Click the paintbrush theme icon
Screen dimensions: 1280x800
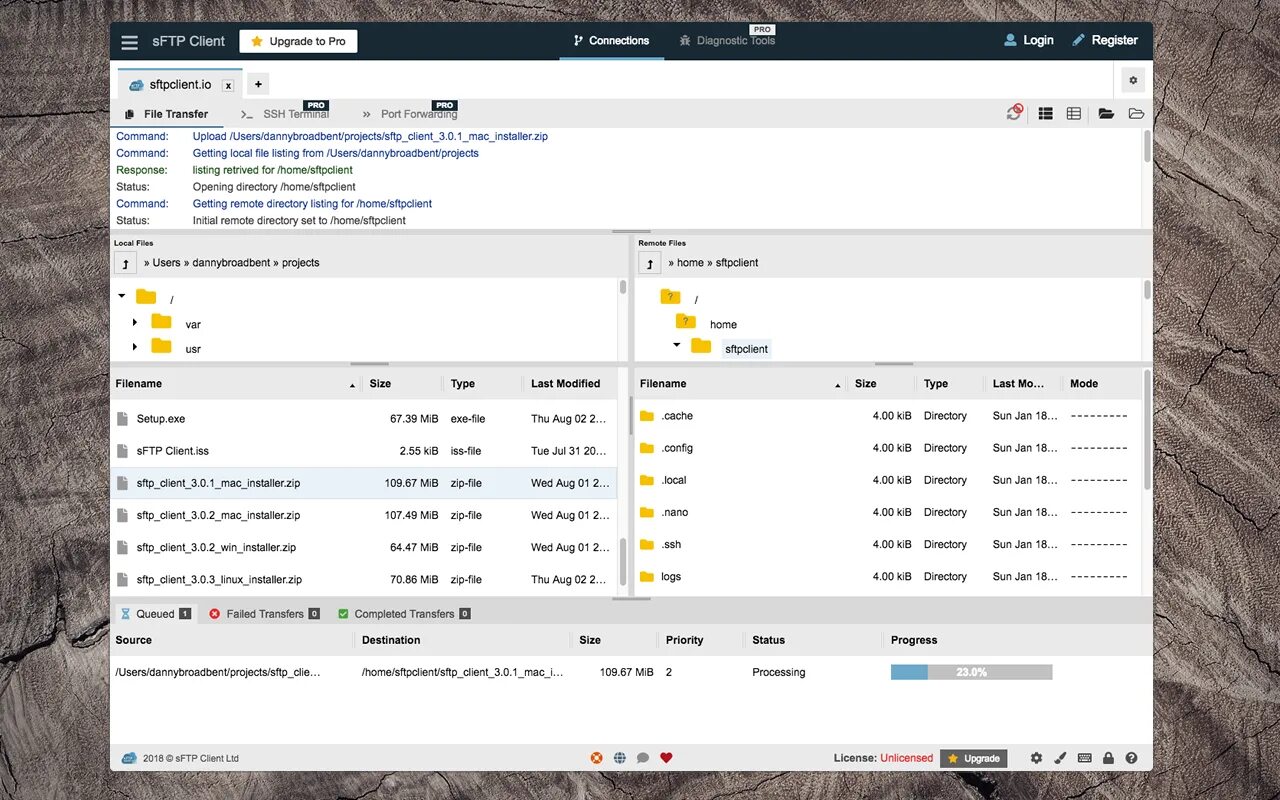(x=1060, y=758)
